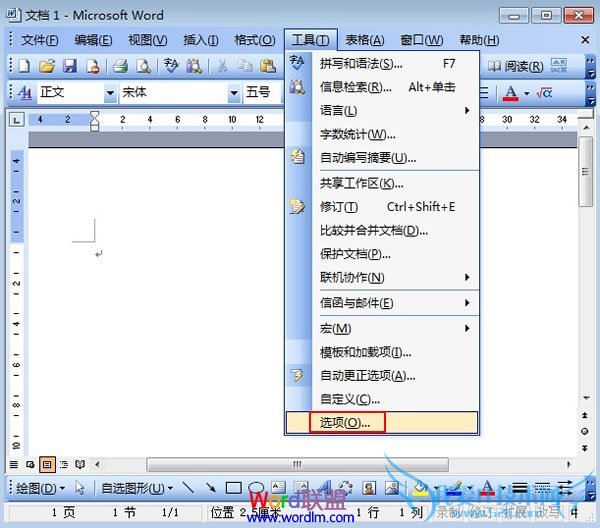The height and width of the screenshot is (528, 600).
Task: Print the document using the printer icon
Action: pos(120,66)
